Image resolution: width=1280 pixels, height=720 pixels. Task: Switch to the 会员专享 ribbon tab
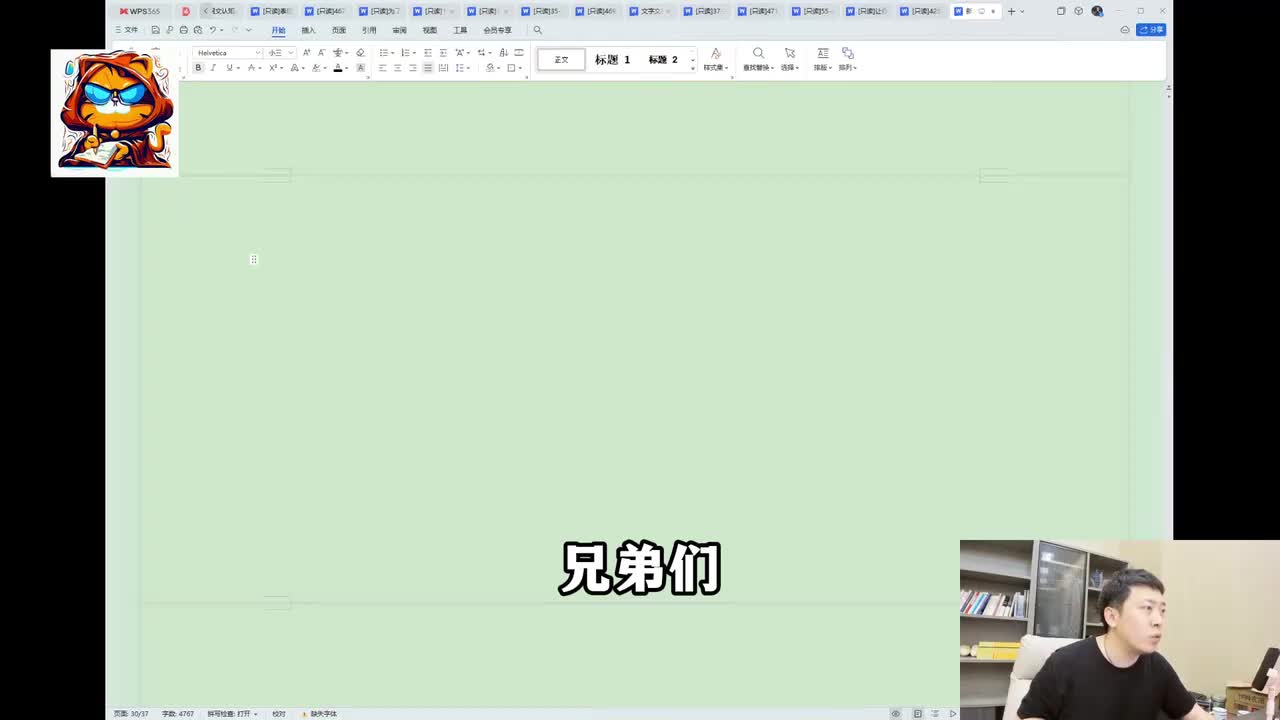click(497, 30)
